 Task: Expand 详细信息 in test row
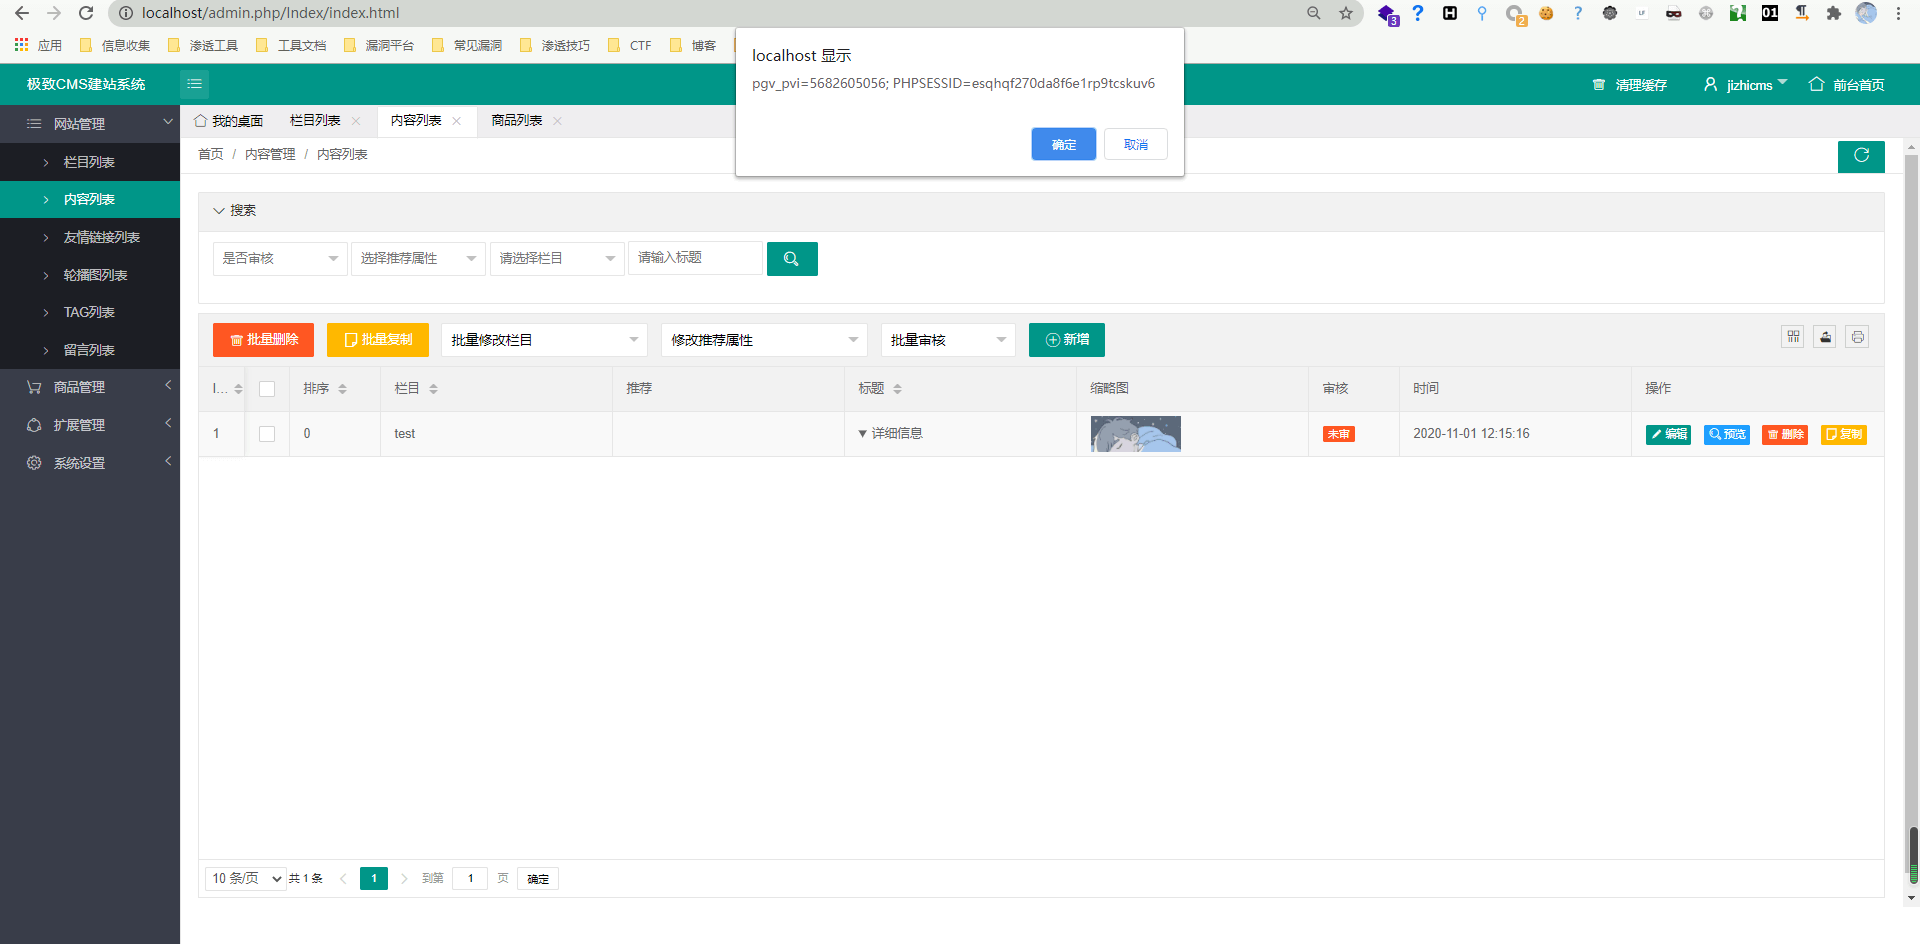point(890,434)
